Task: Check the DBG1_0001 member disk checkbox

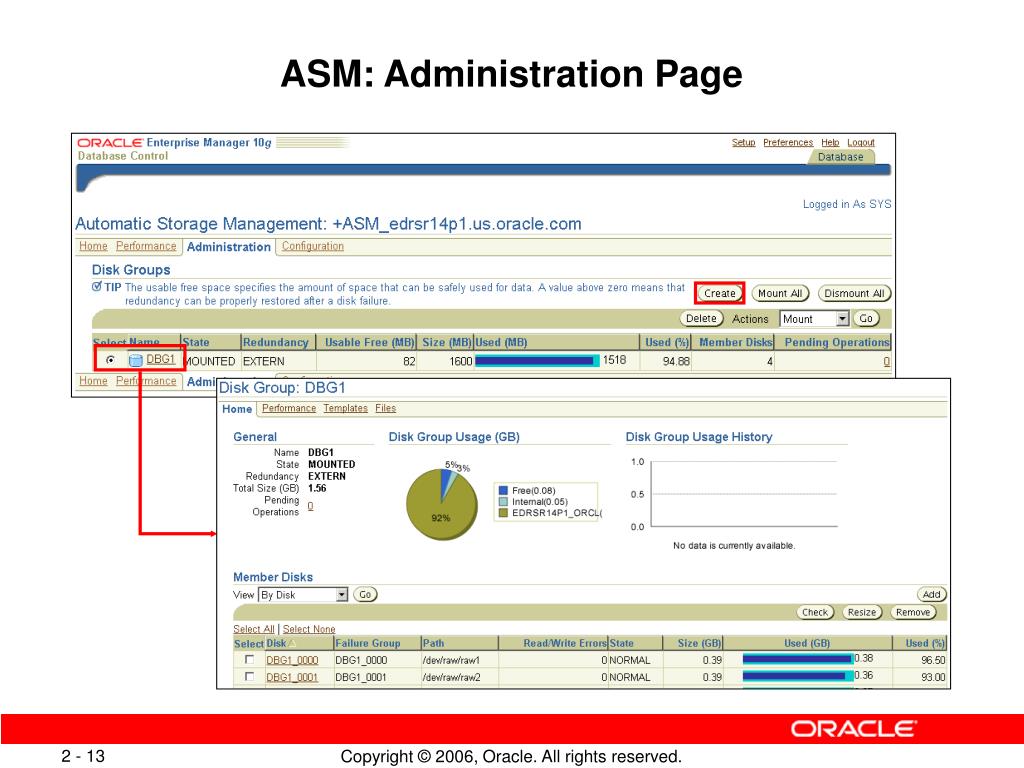Action: (x=249, y=677)
